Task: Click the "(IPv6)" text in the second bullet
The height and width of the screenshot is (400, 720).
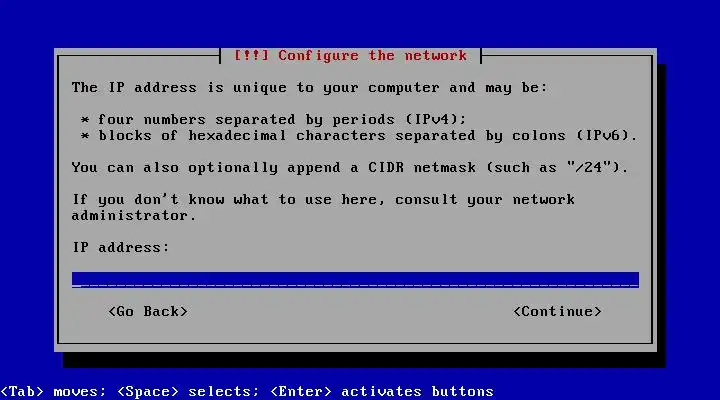Action: pos(606,135)
